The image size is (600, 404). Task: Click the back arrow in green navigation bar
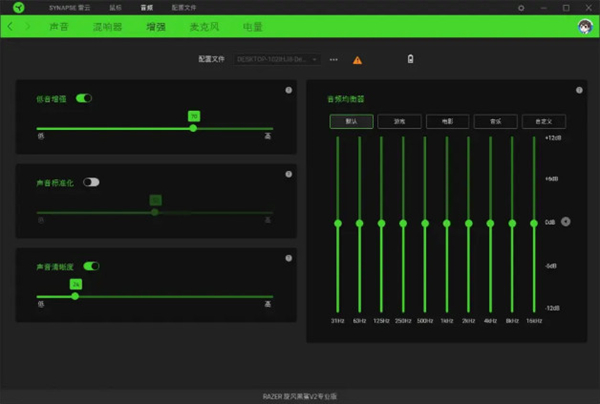(12, 27)
